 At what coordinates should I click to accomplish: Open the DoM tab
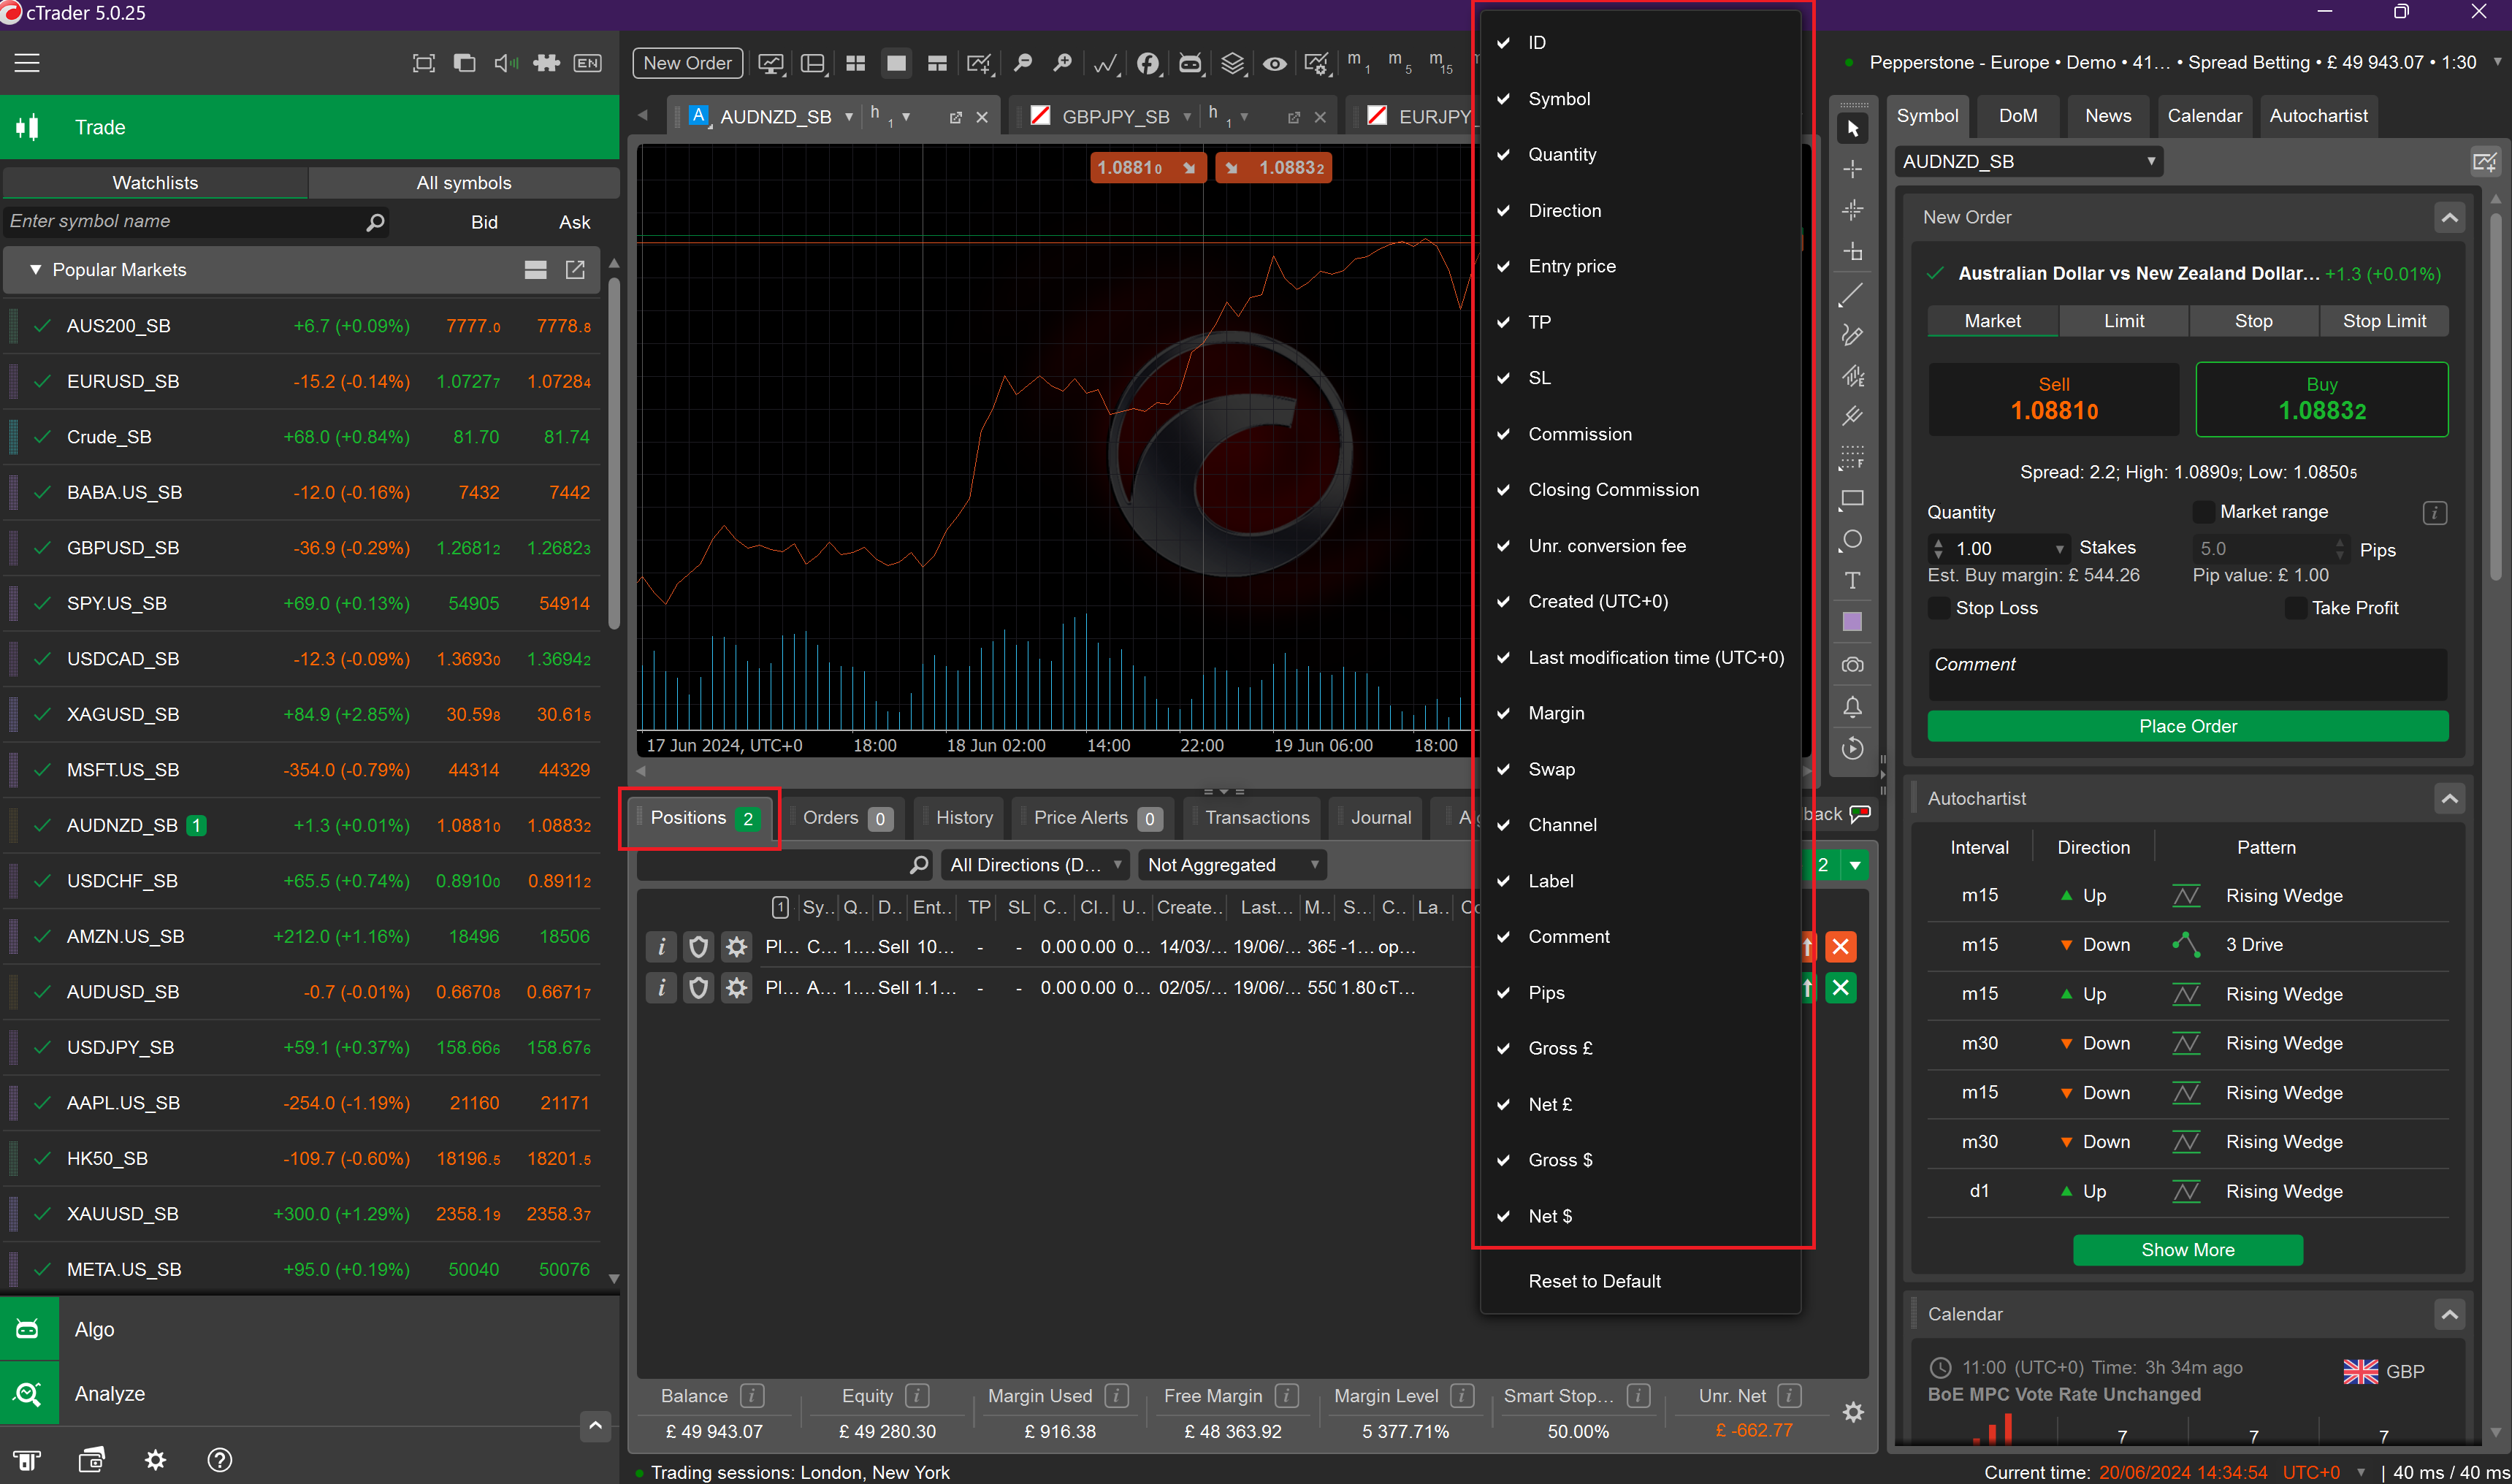click(2018, 115)
